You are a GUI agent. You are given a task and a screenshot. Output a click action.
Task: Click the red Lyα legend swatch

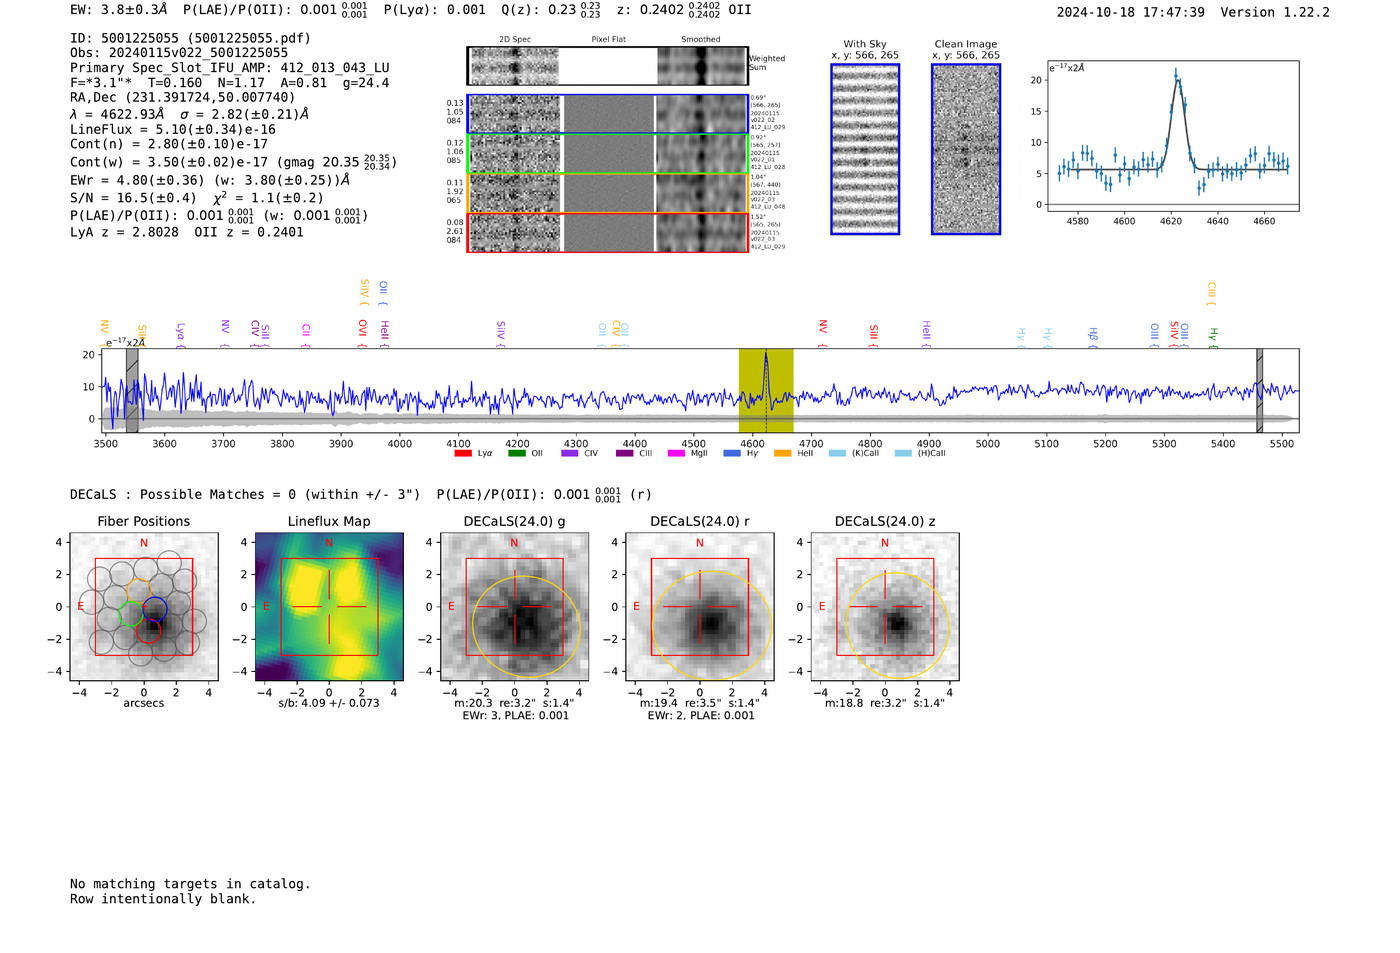tap(462, 453)
